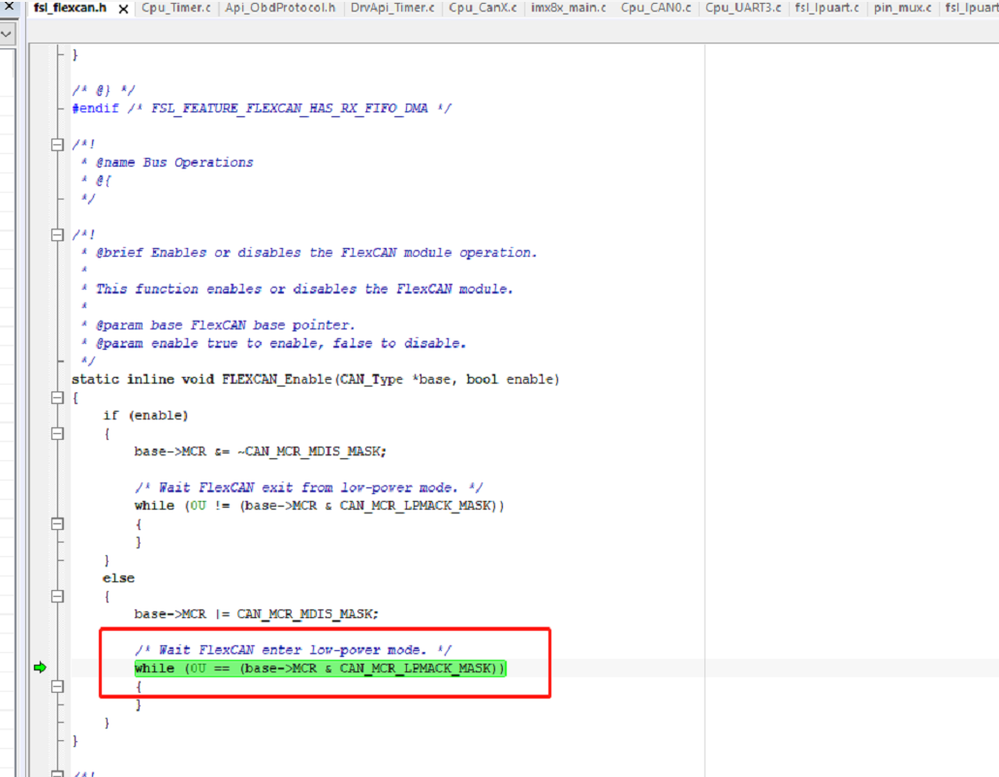Collapse the '@name Bus Operations' comment block
The height and width of the screenshot is (777, 999).
coord(57,145)
